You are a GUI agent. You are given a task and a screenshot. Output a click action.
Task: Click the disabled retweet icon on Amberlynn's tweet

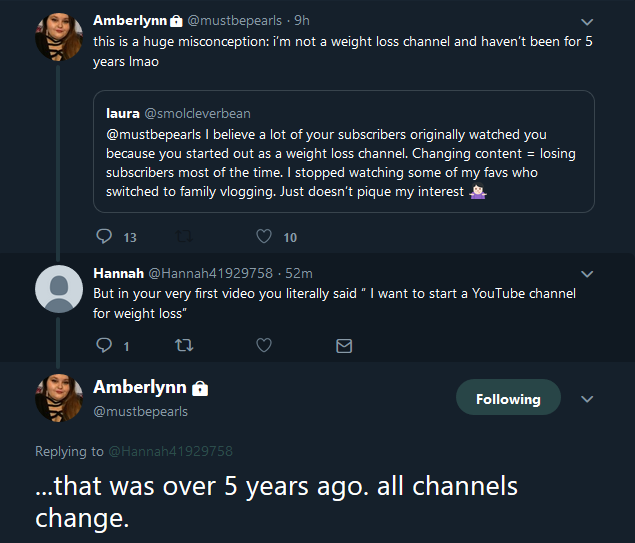tap(184, 236)
